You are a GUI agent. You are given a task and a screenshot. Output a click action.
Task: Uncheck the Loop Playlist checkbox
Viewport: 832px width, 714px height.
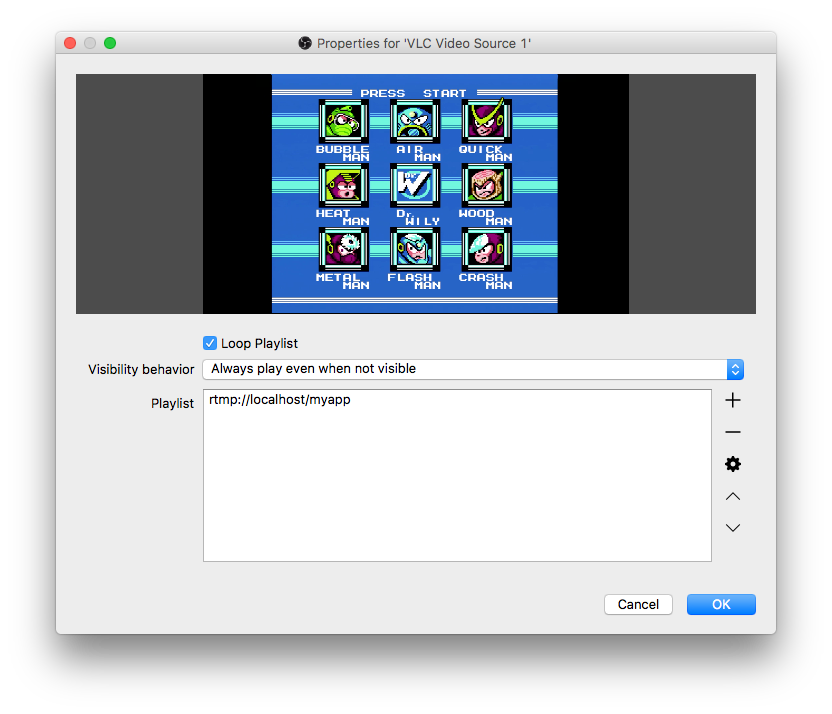(210, 343)
